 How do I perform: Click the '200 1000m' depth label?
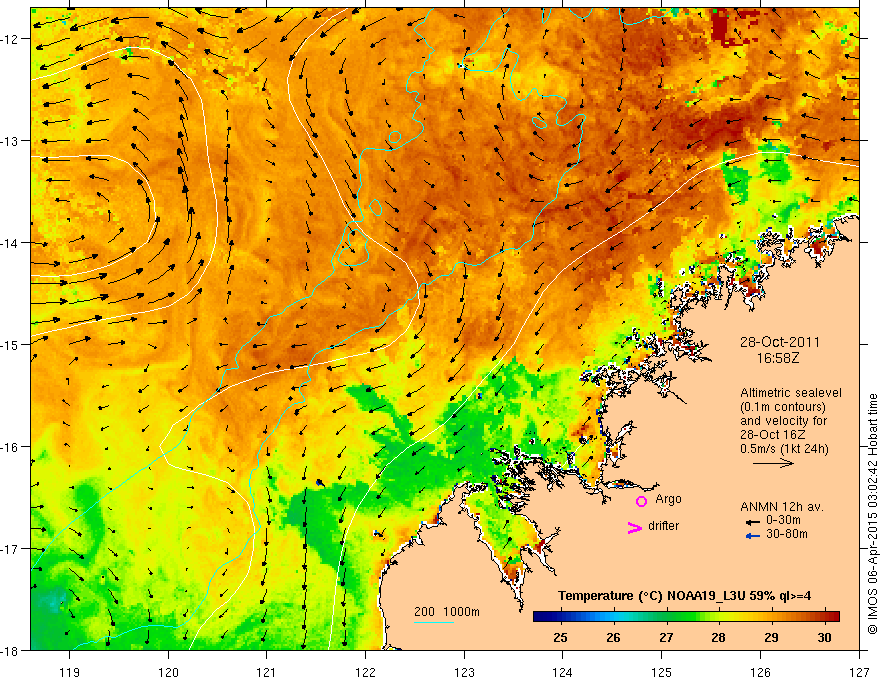pos(447,612)
